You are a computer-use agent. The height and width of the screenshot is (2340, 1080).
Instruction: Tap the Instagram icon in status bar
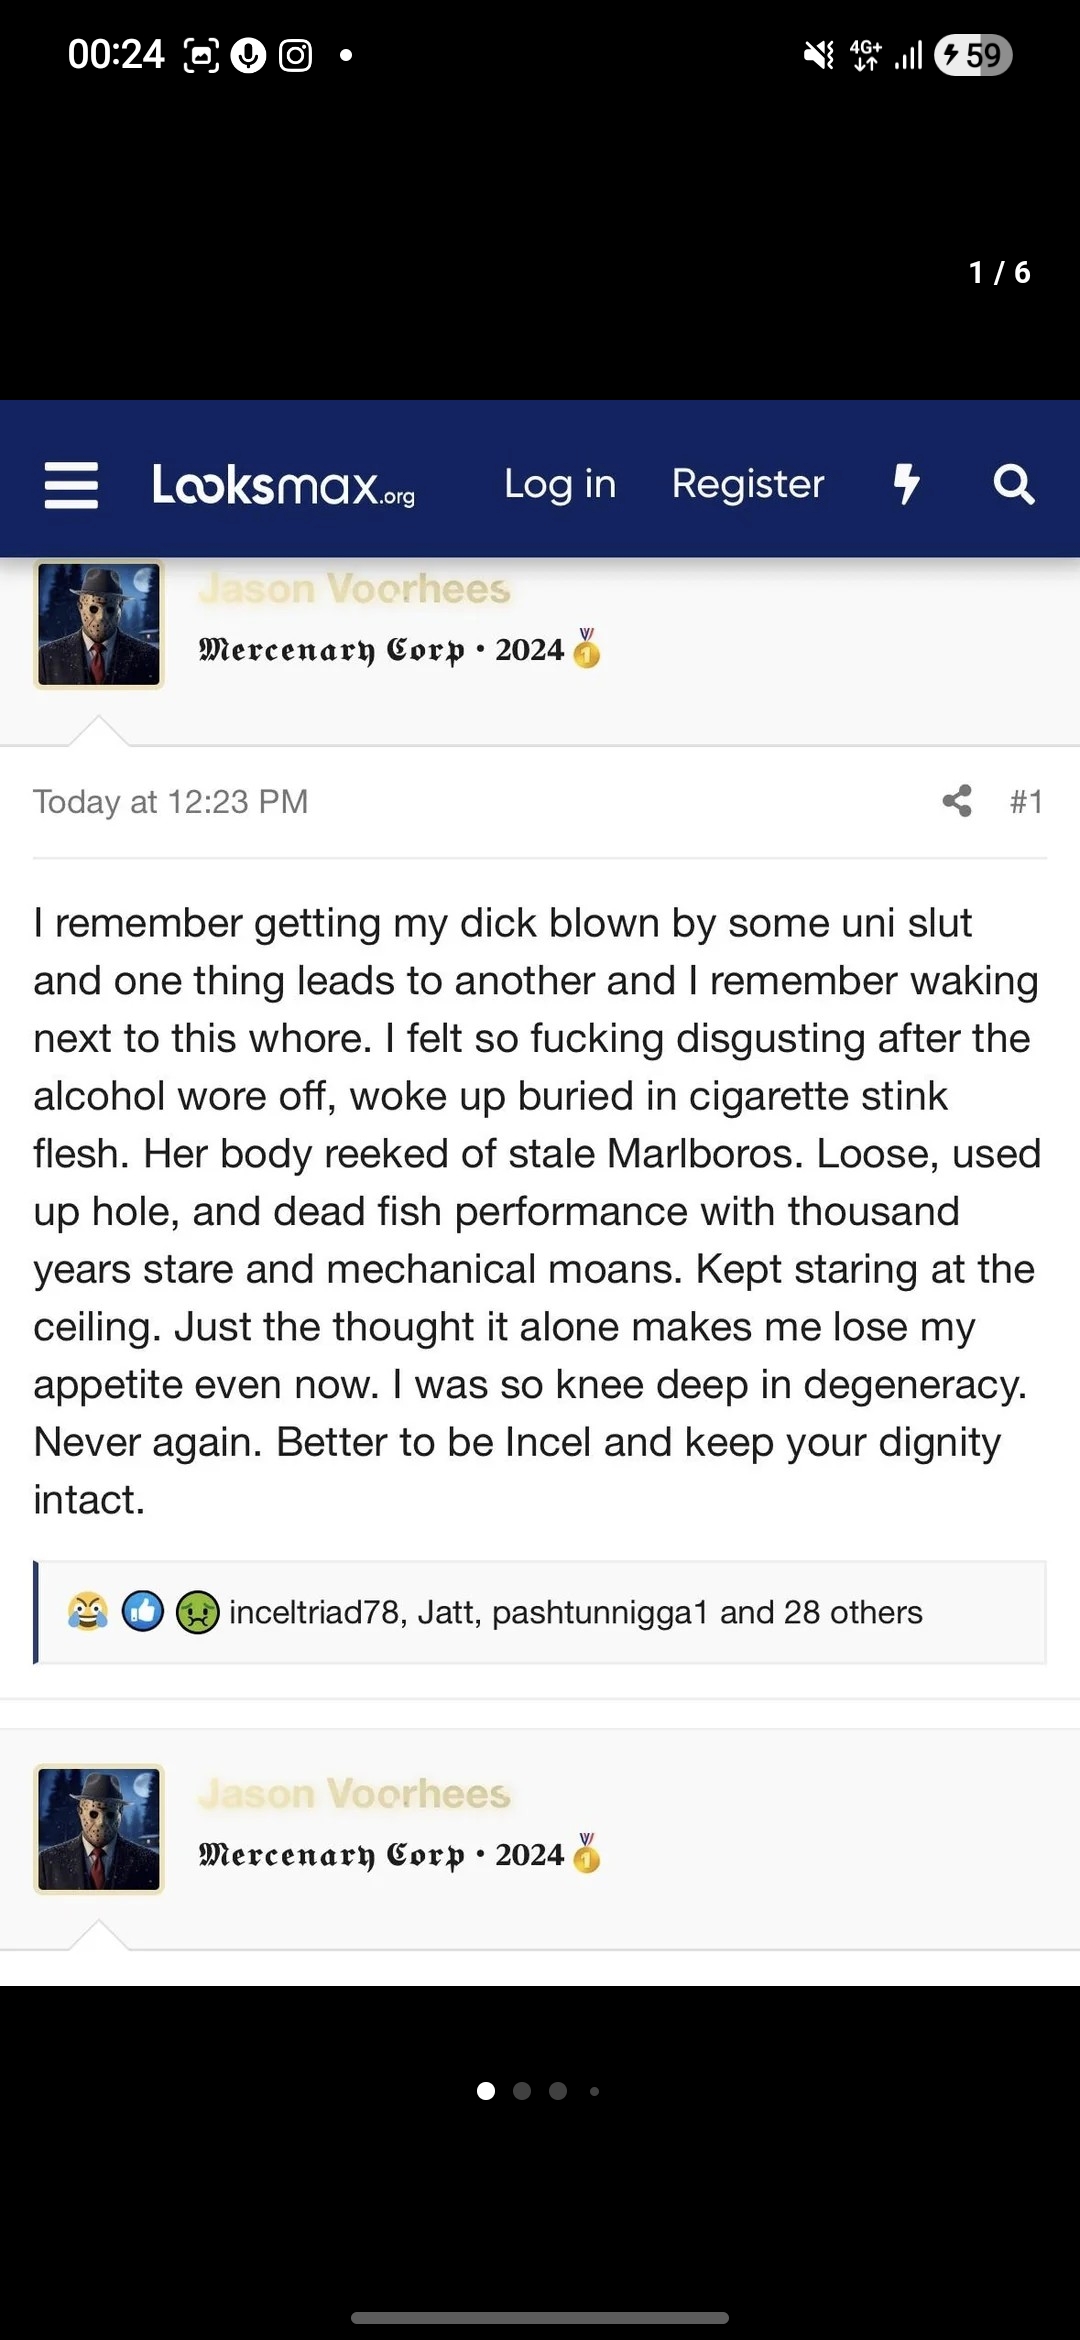pos(295,55)
